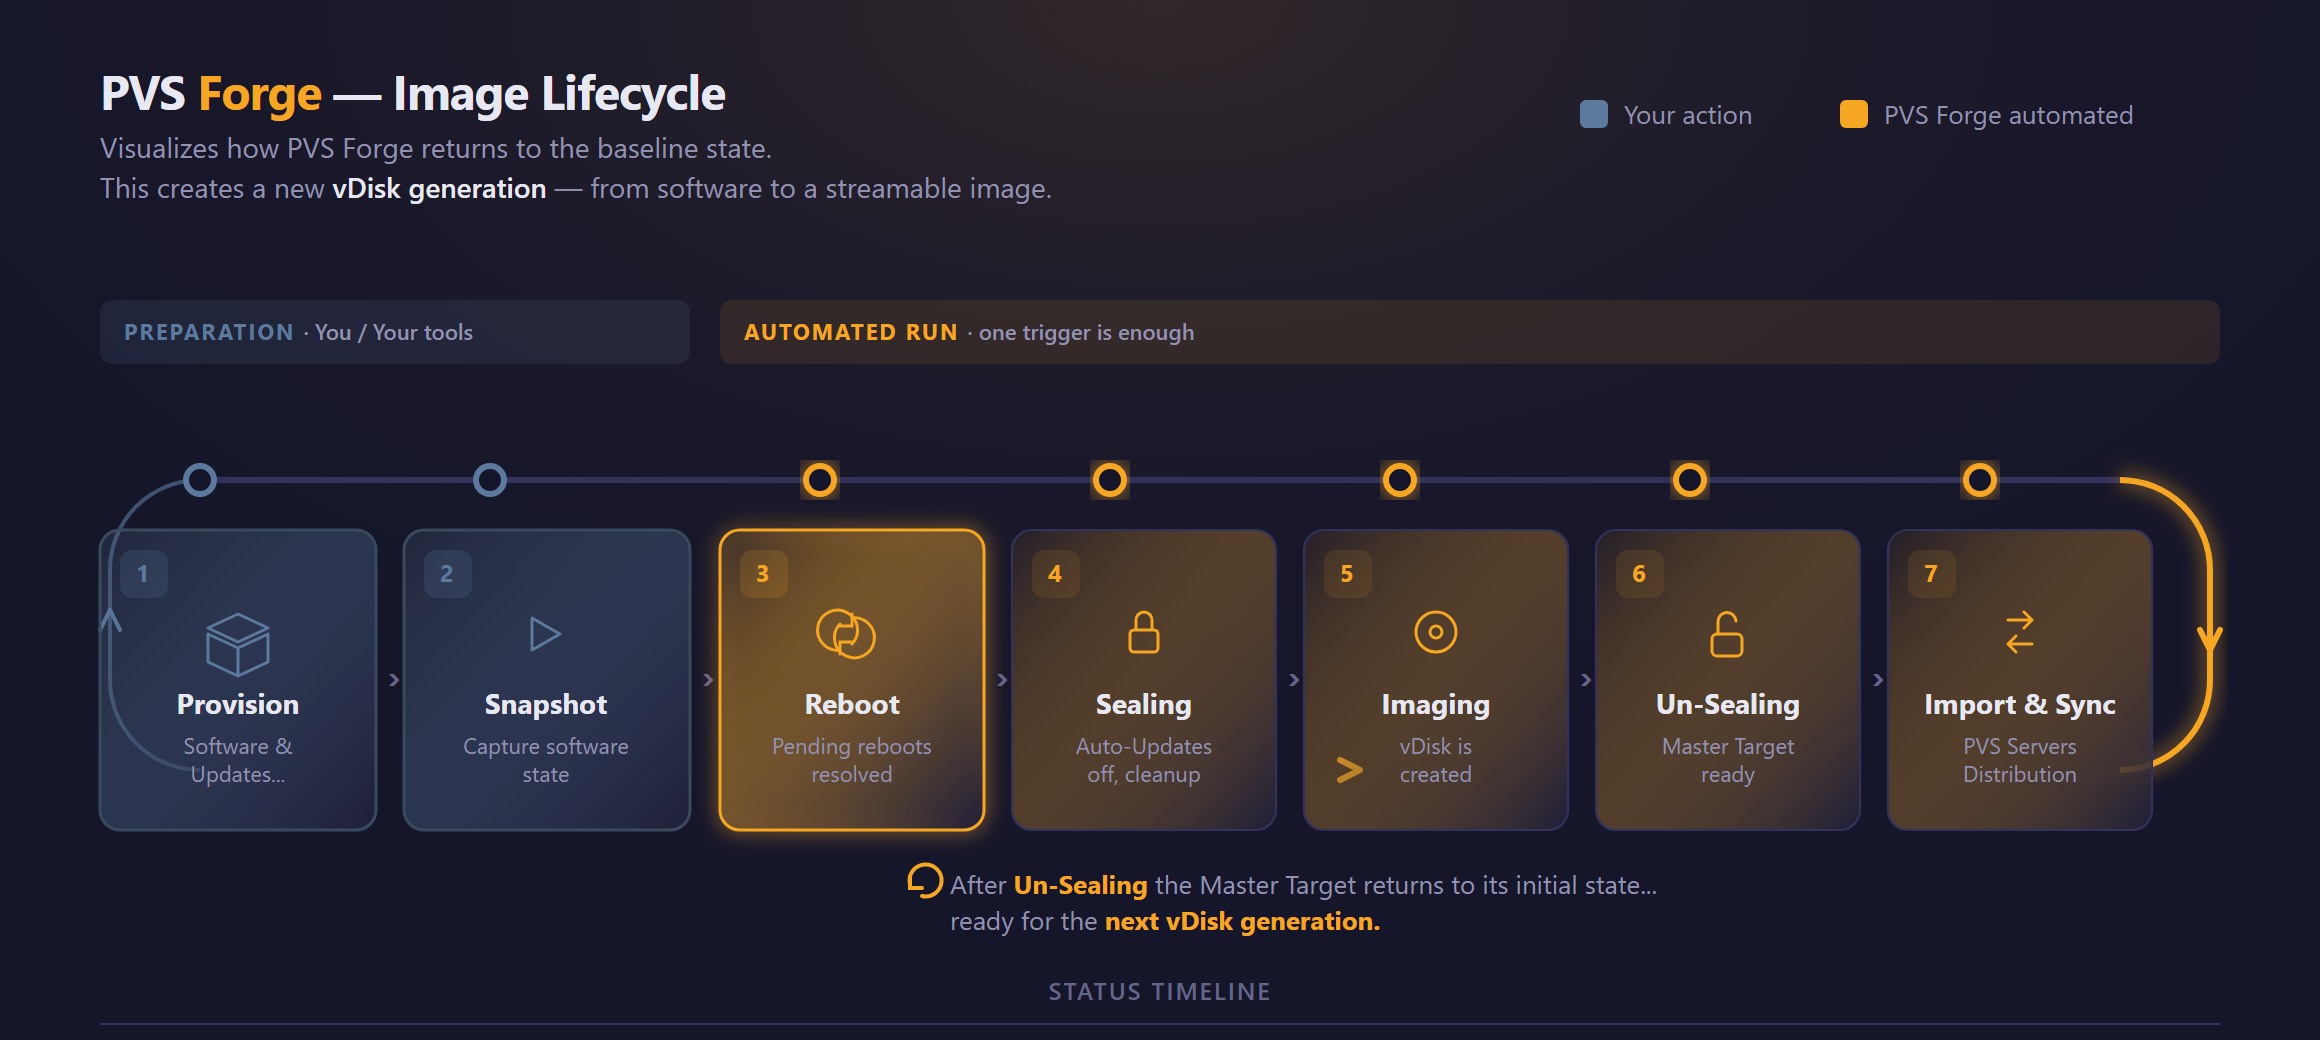Open the Import & Sync step title
The height and width of the screenshot is (1040, 2320).
click(x=2020, y=704)
